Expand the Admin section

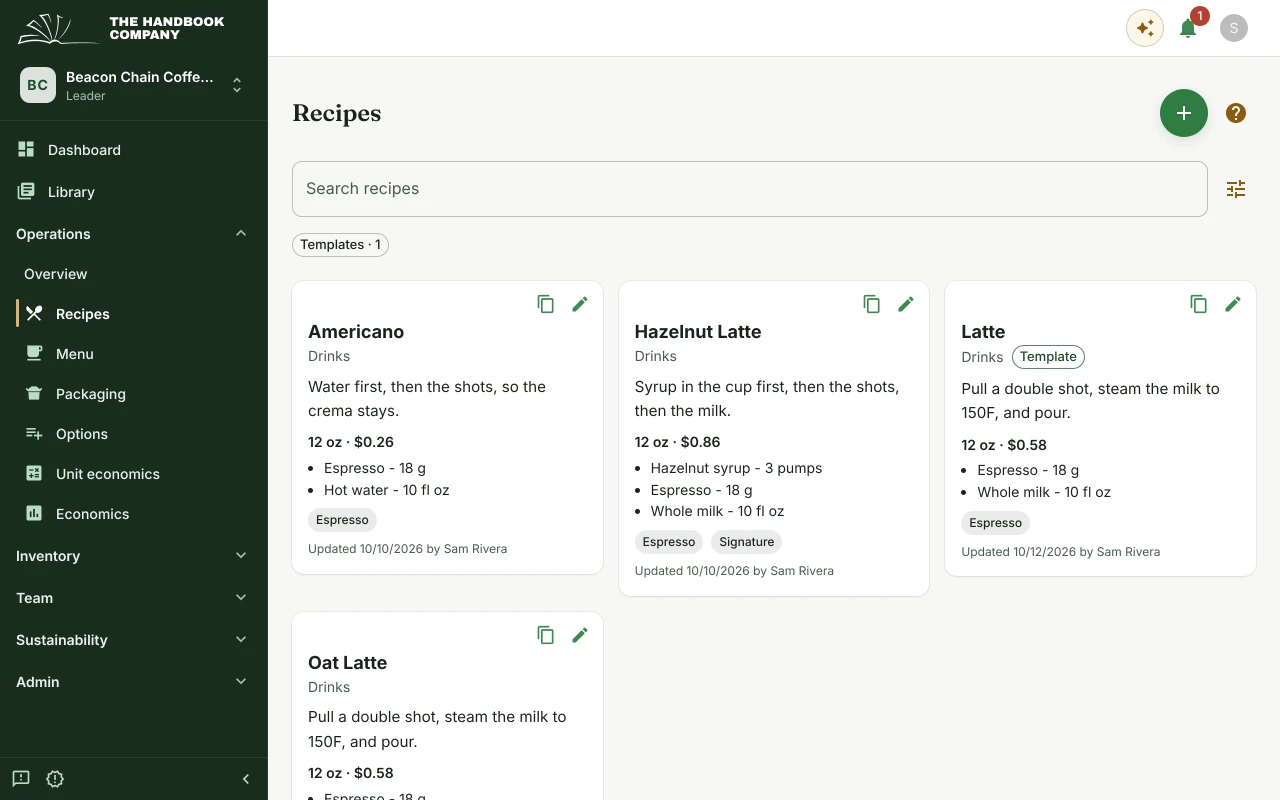point(134,682)
